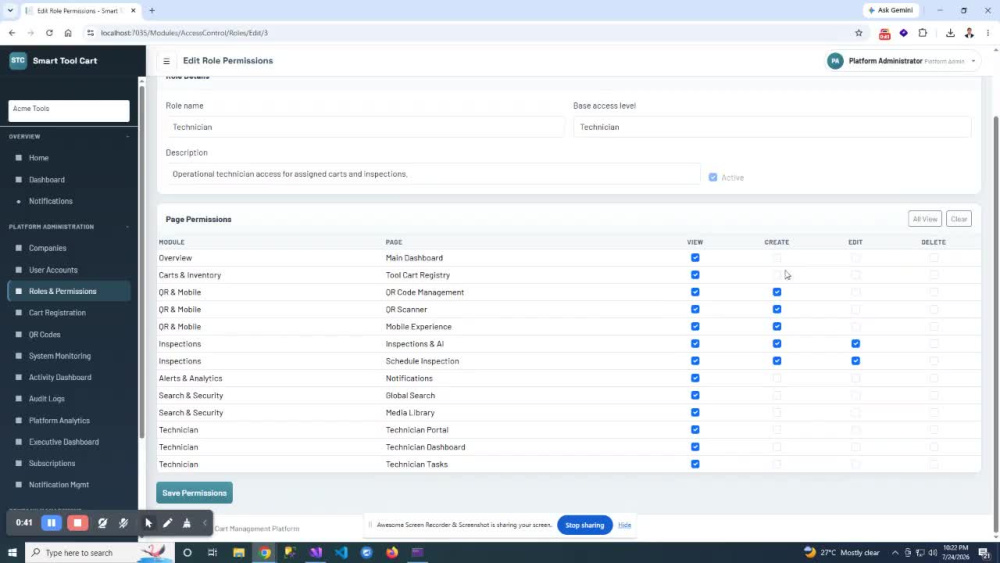Click the PA user avatar icon

[835, 61]
